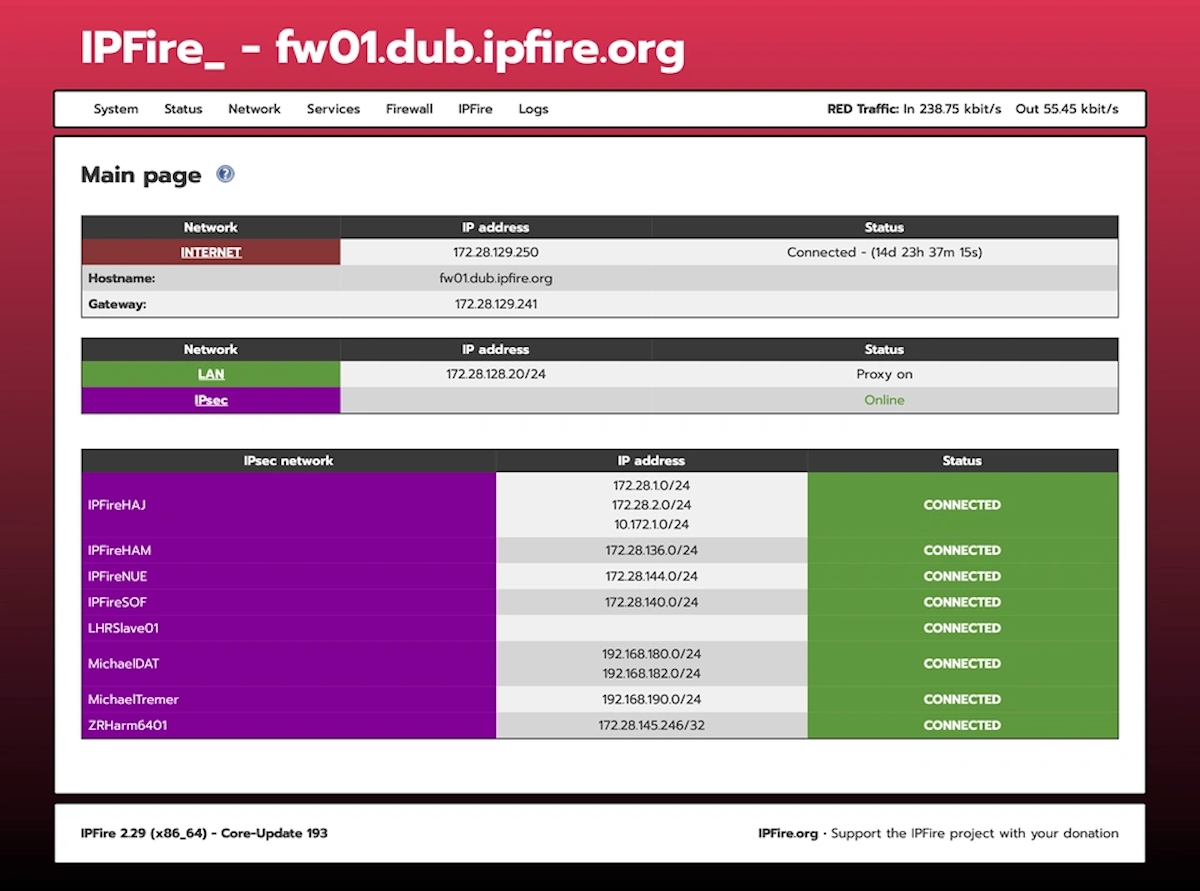Click the IPFire fw01.dub.ipfire.org page title

(383, 49)
